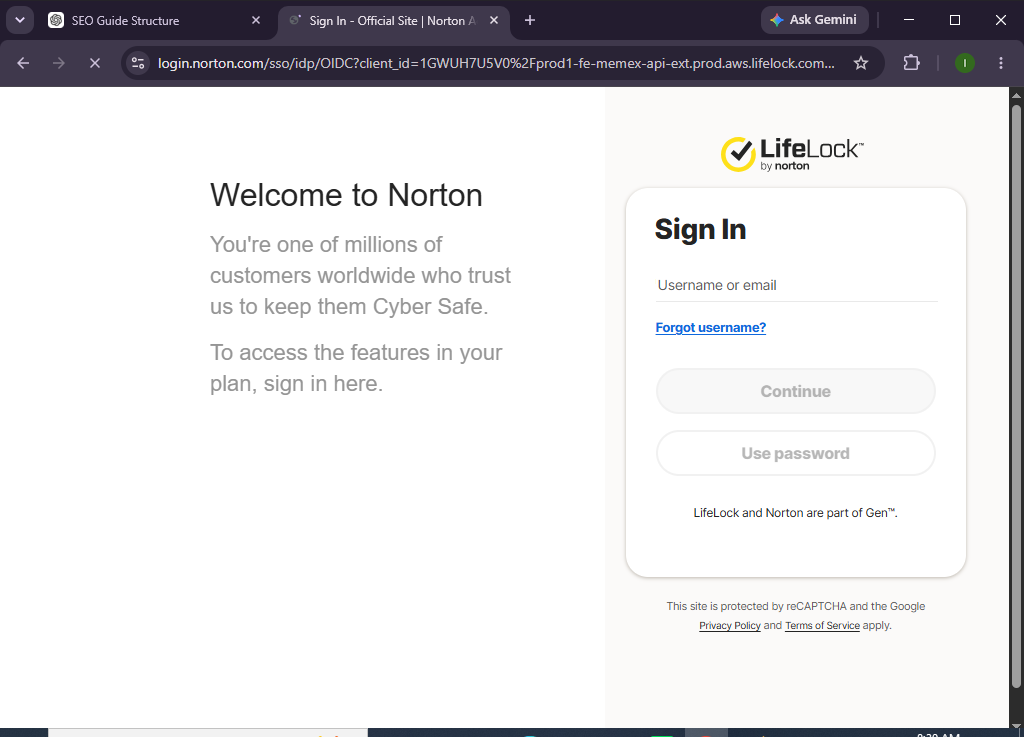Open a new tab with plus icon
The image size is (1024, 737).
click(530, 20)
